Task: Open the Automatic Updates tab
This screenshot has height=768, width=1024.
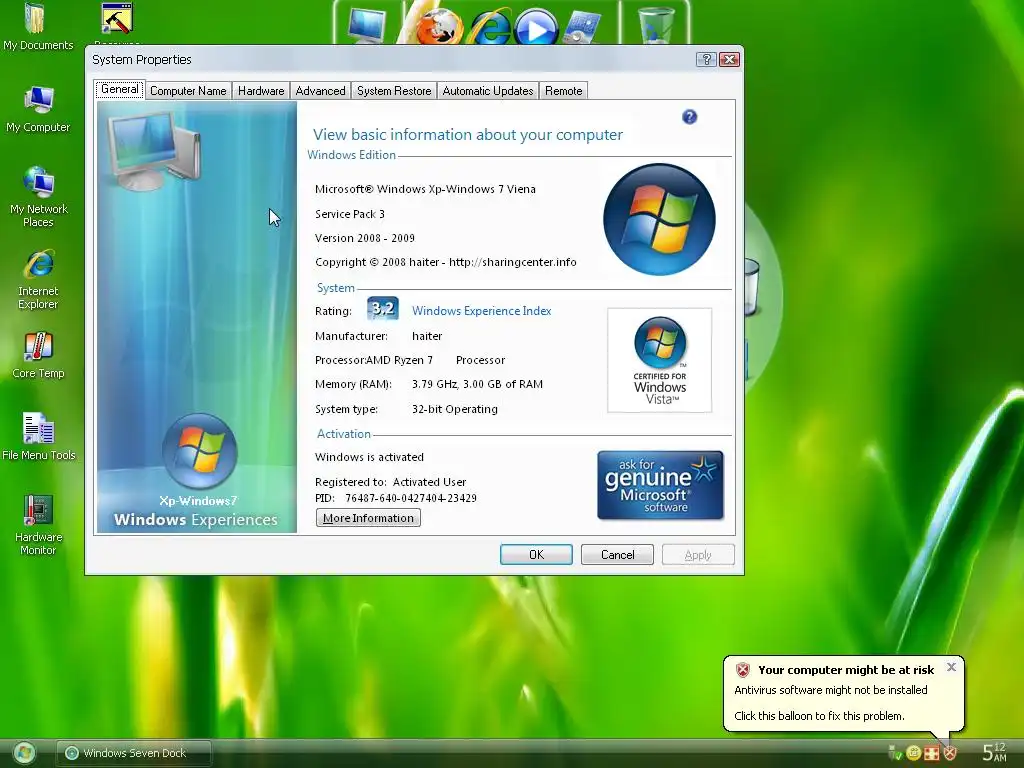Action: (x=488, y=91)
